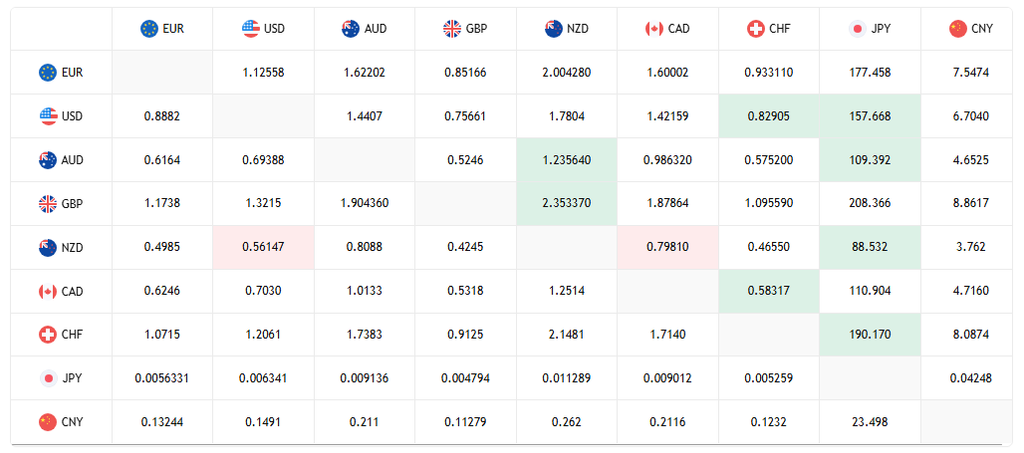This screenshot has width=1024, height=453.
Task: Click the CHF flag icon in header row
Action: 756,29
